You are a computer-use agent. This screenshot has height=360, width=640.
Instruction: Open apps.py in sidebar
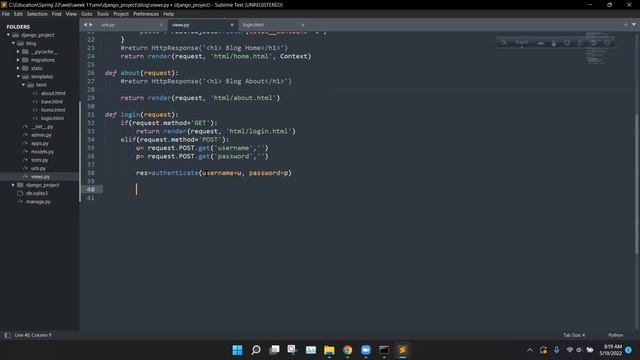40,143
